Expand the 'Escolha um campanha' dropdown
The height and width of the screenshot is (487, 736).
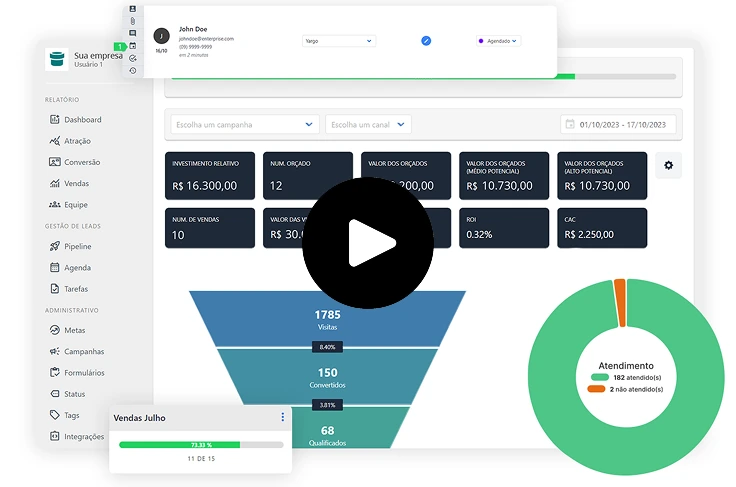(244, 125)
